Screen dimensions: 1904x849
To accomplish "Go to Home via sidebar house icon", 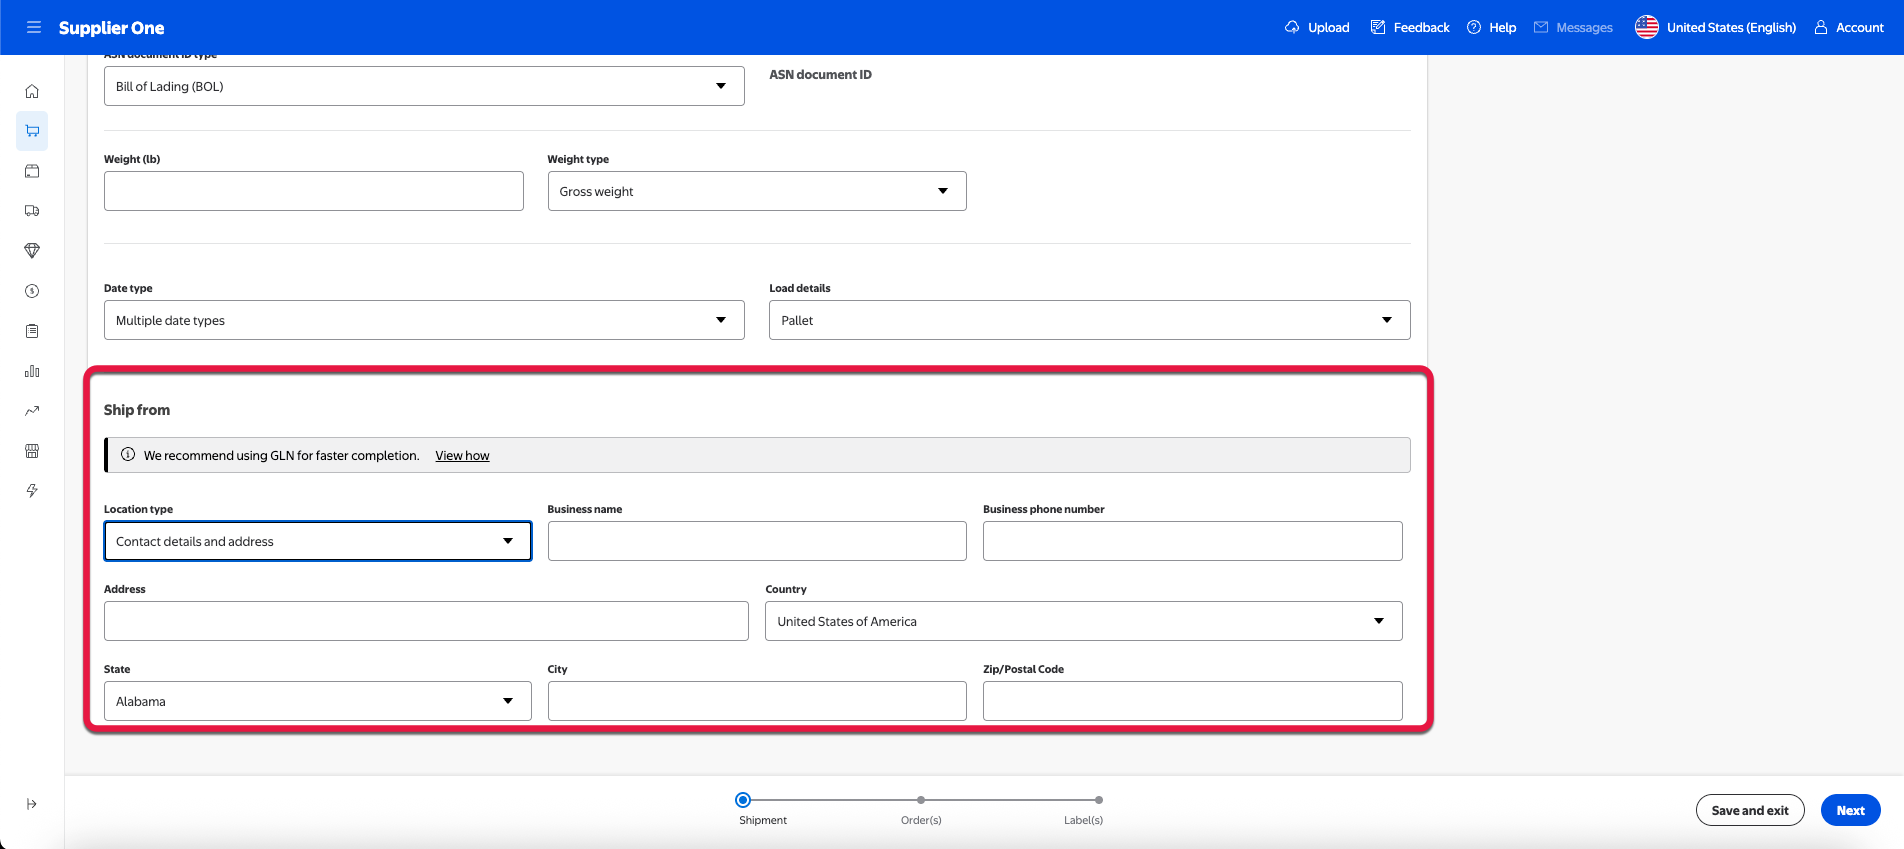I will [x=32, y=91].
